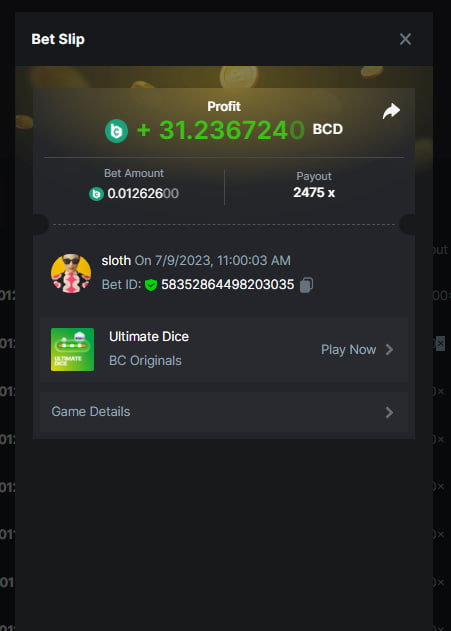This screenshot has height=631, width=451.
Task: Click the green verified shield icon
Action: pyautogui.click(x=151, y=285)
